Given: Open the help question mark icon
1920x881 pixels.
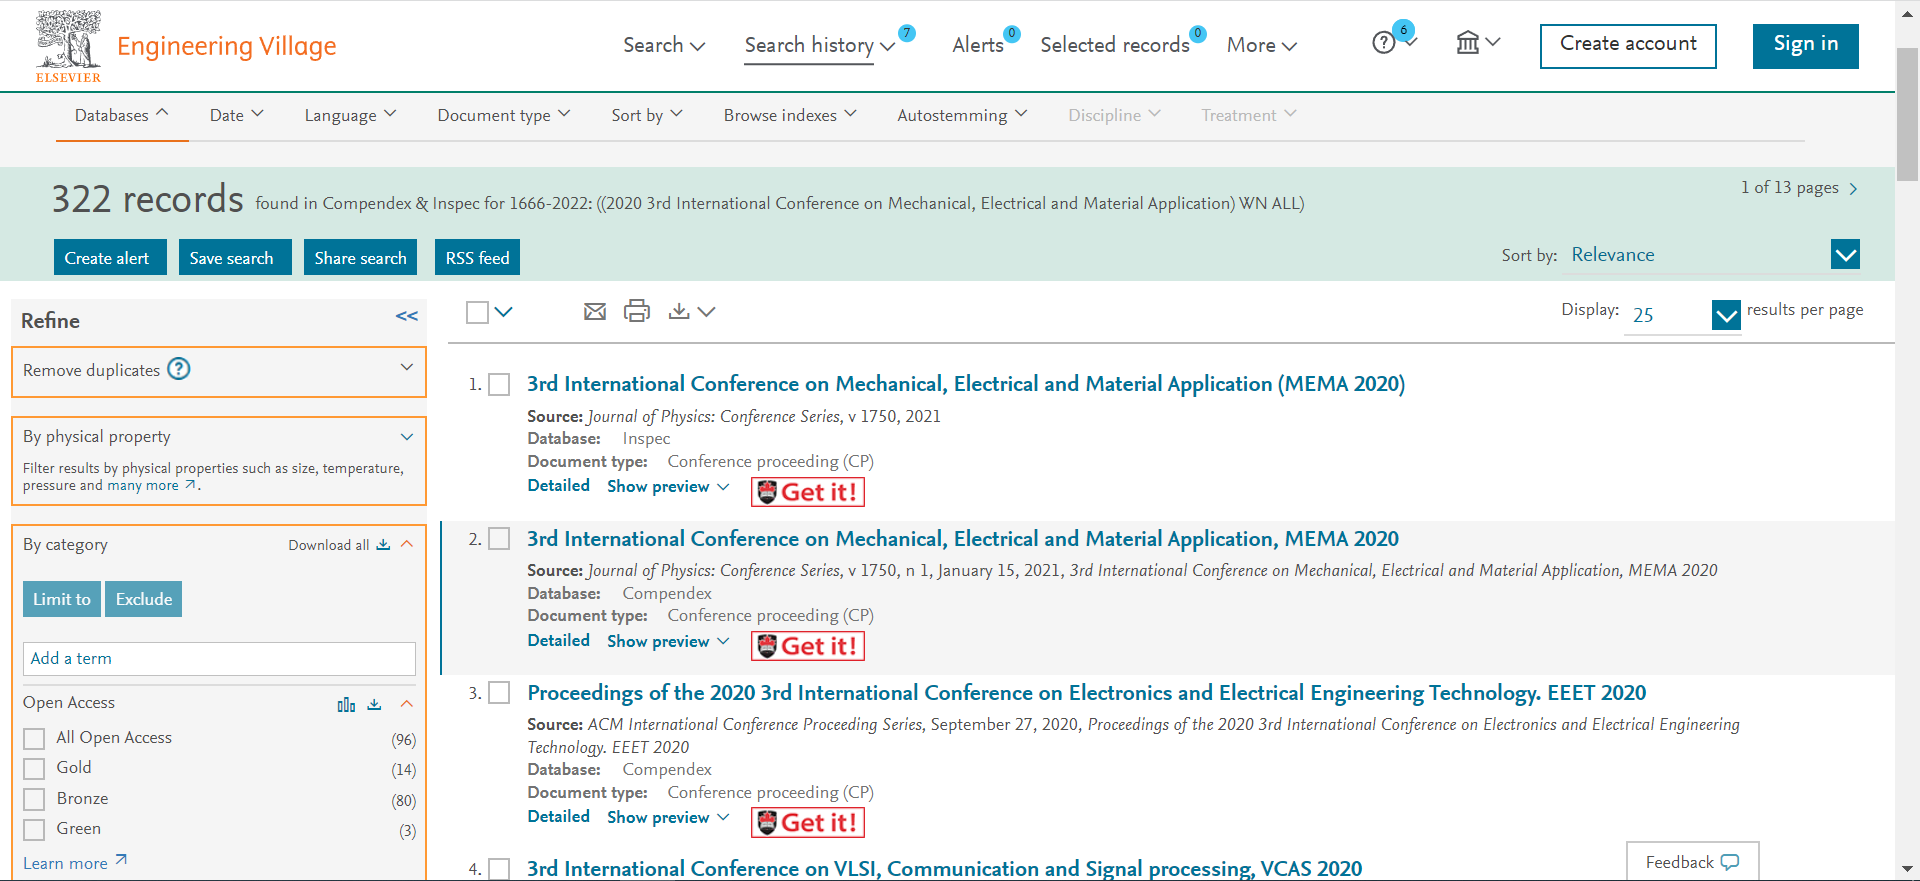Looking at the screenshot, I should [x=1383, y=43].
